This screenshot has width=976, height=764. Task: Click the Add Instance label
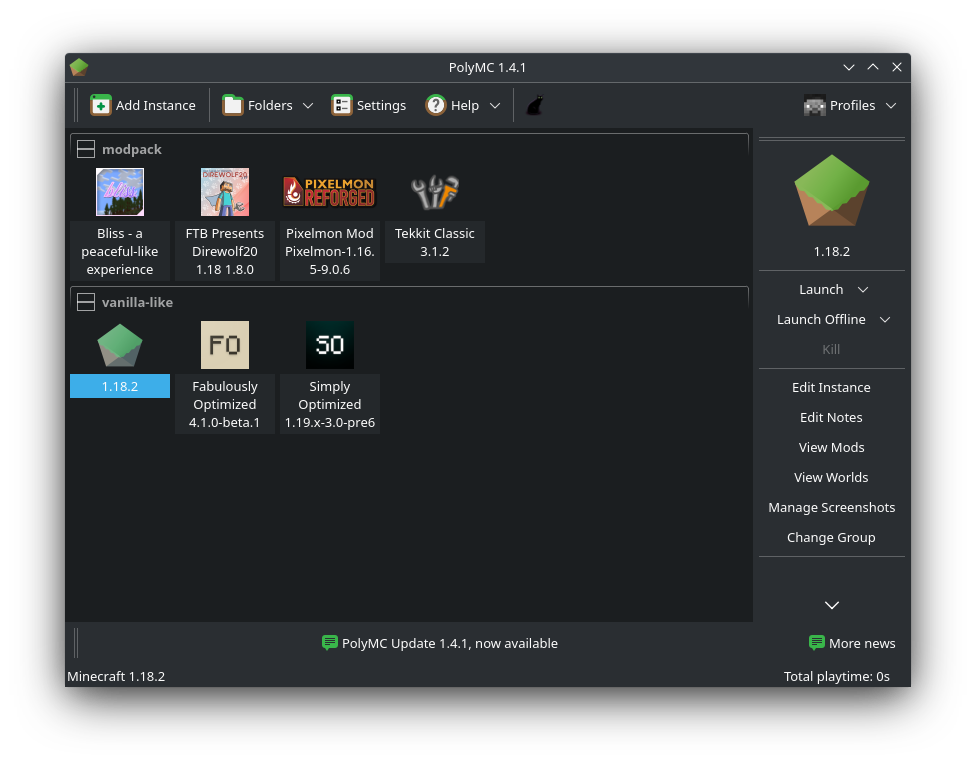coord(156,105)
